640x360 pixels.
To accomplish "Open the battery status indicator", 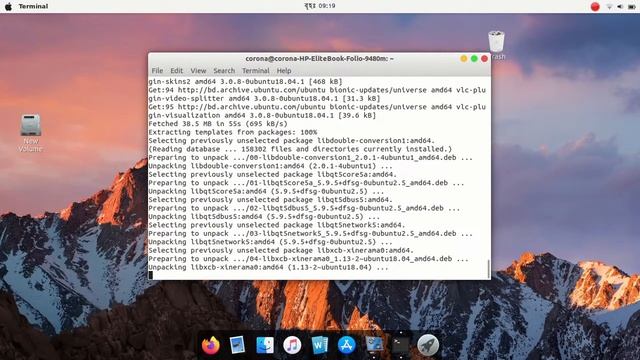I will pos(631,7).
